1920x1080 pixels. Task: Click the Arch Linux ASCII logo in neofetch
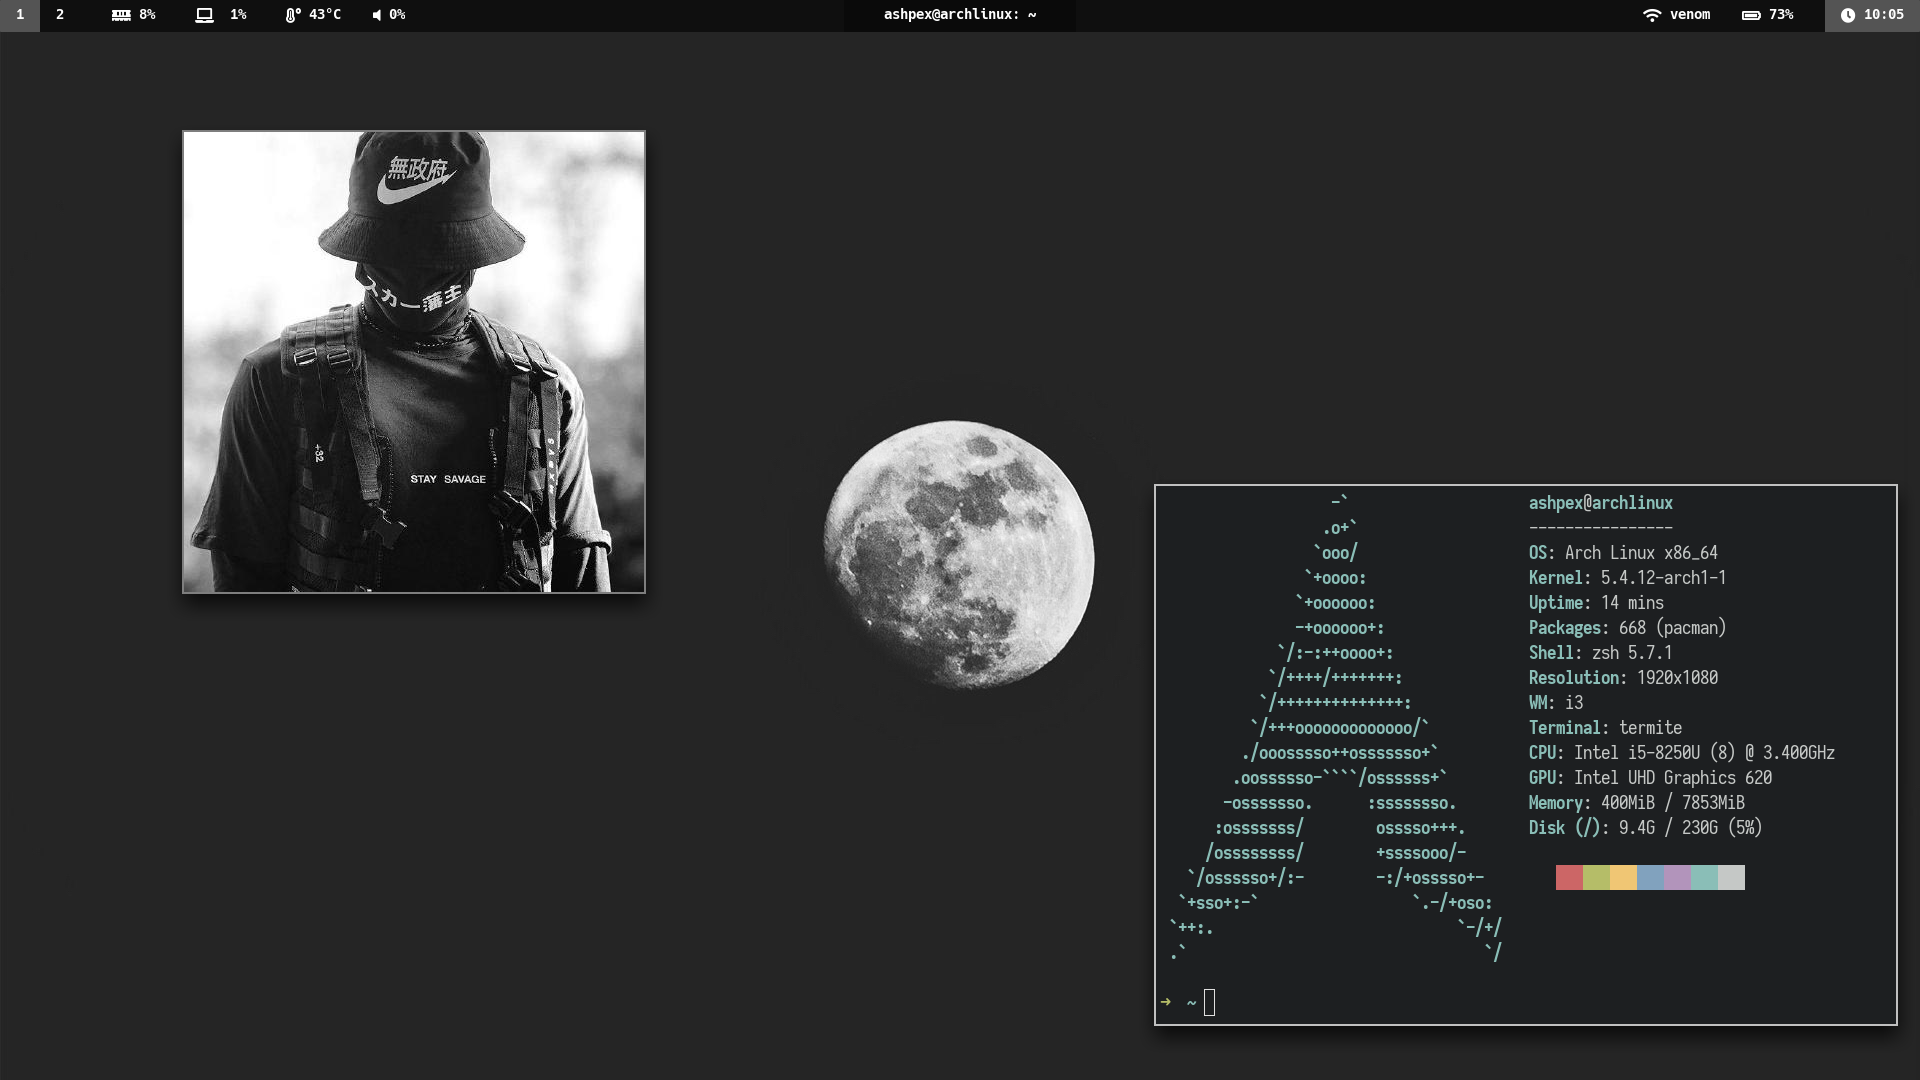(1330, 730)
